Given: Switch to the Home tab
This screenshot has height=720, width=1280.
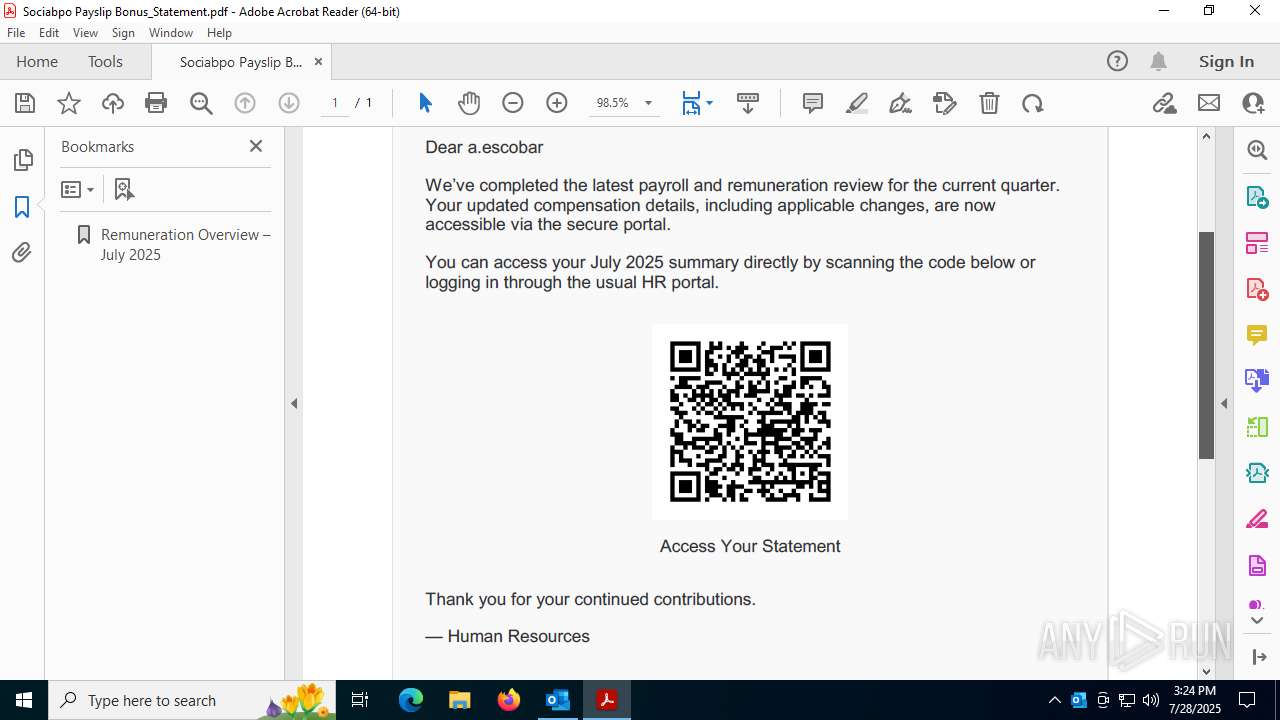Looking at the screenshot, I should [37, 62].
